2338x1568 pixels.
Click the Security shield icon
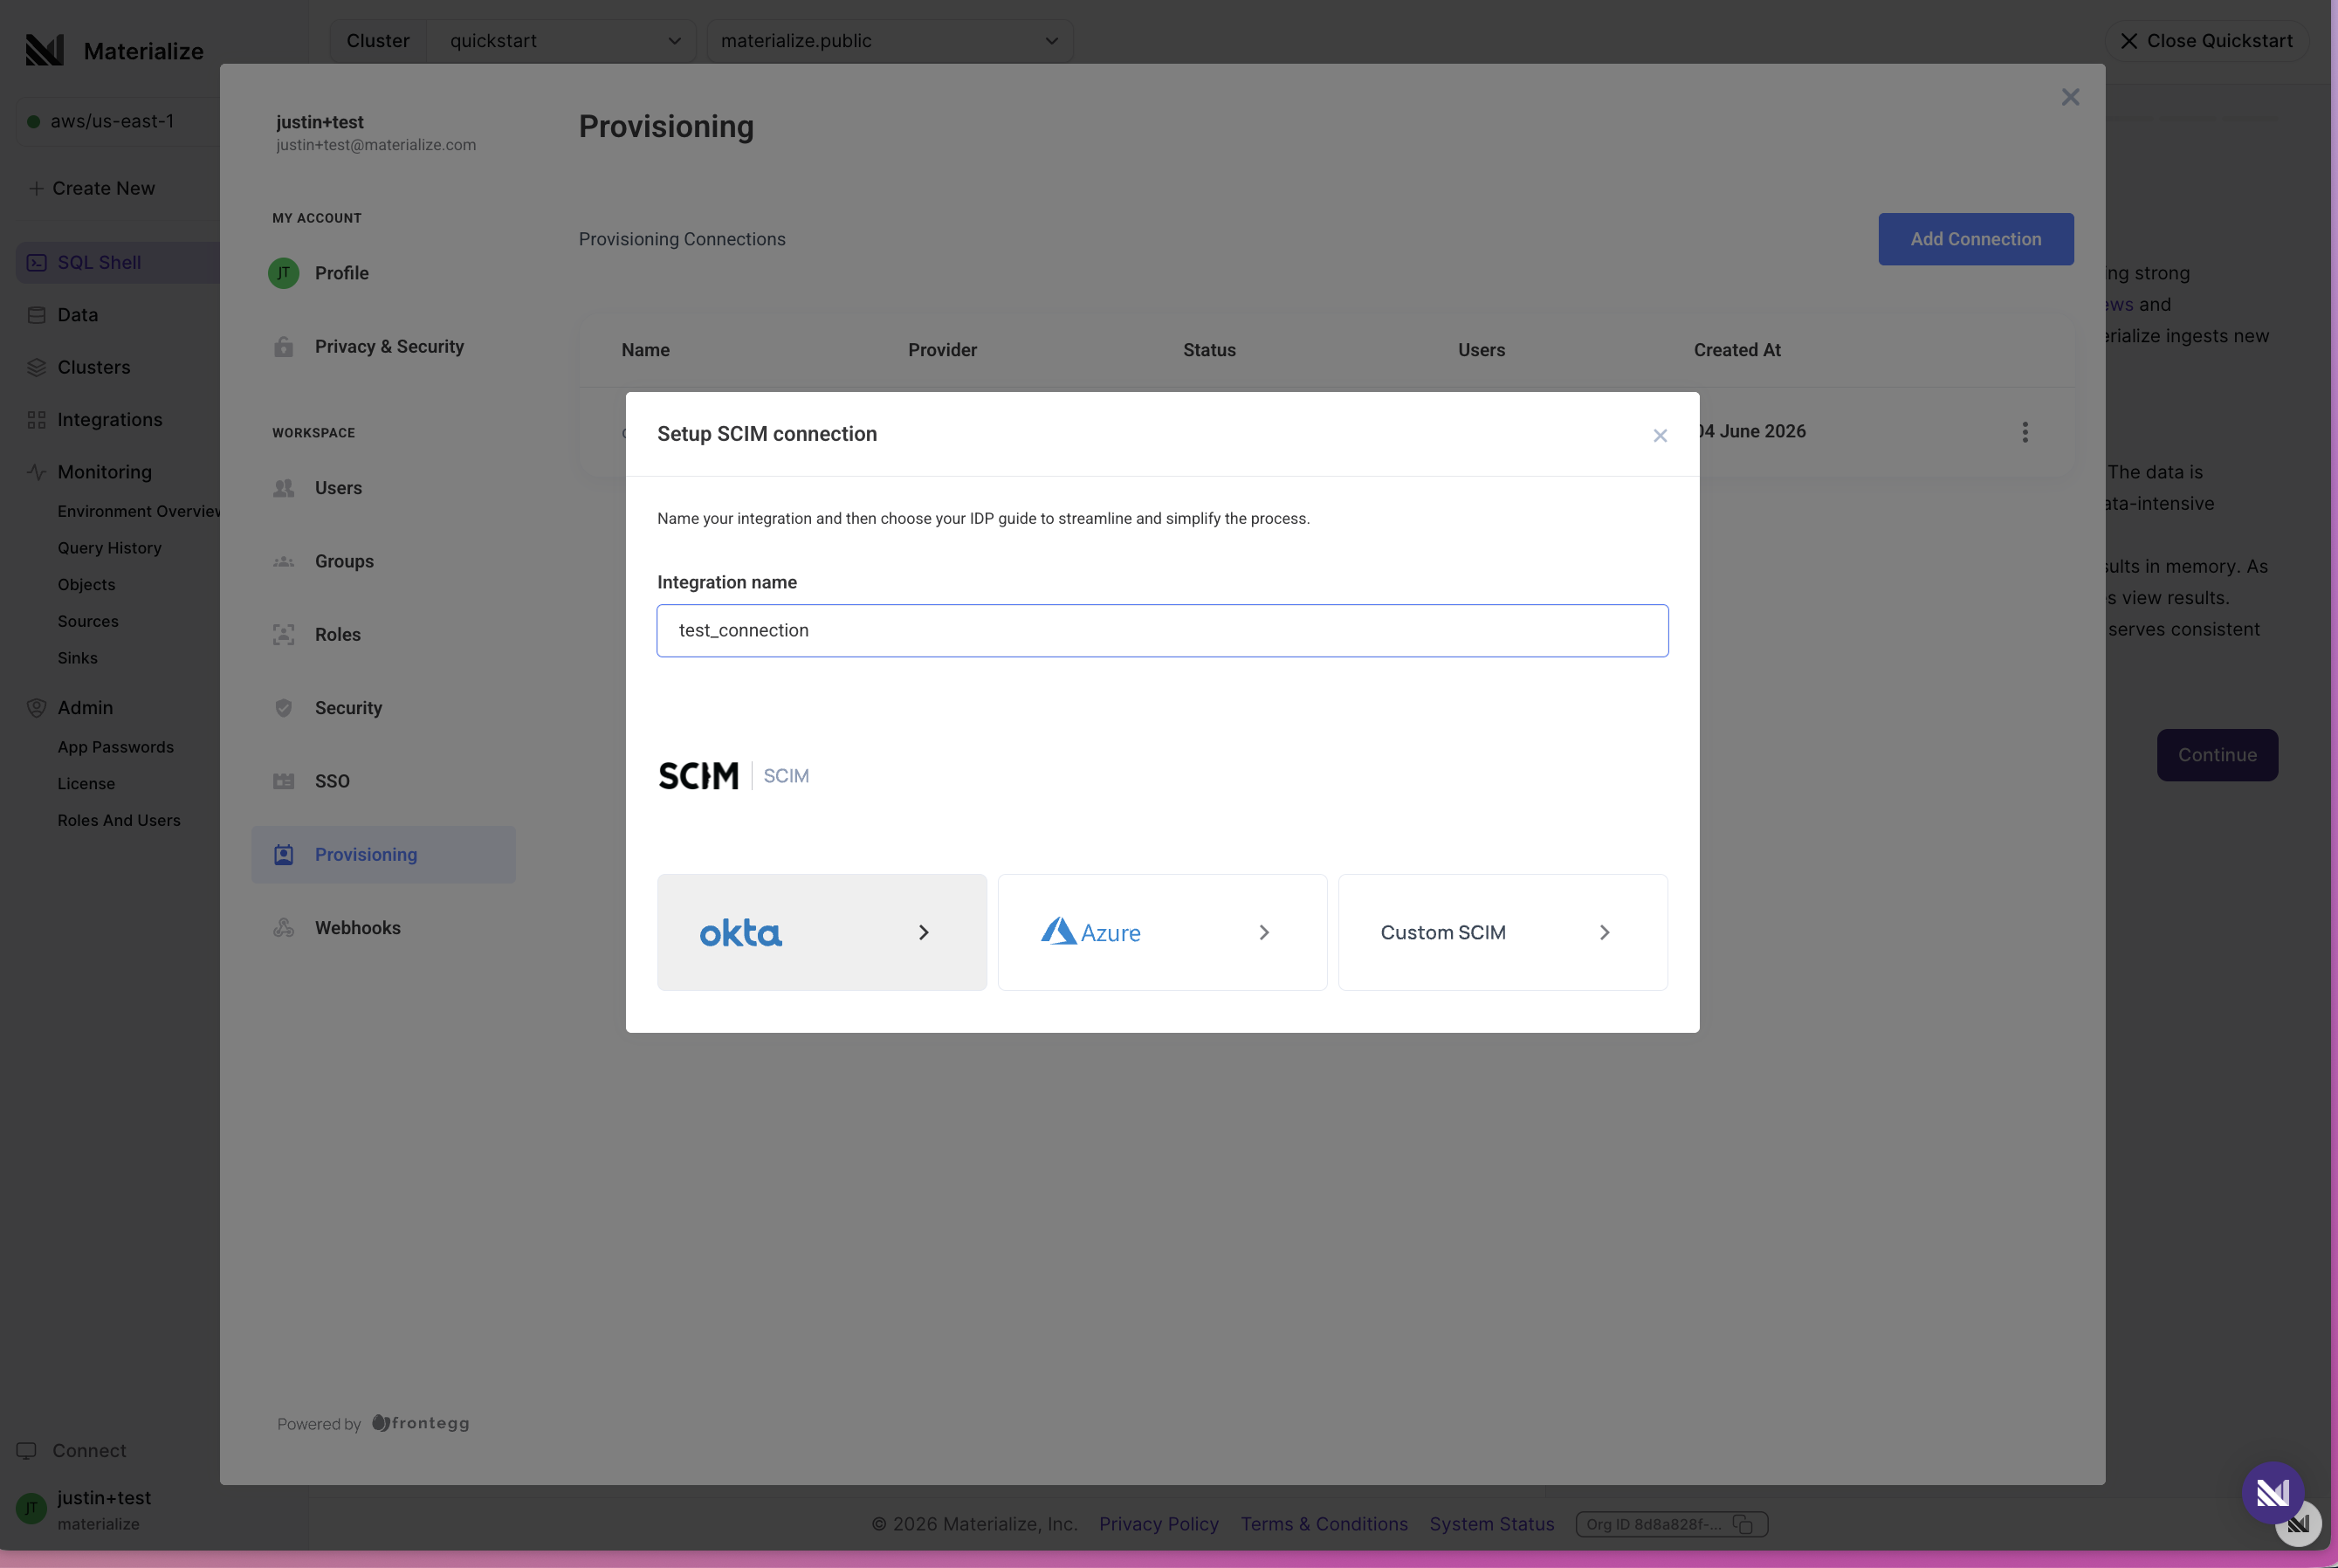pos(283,707)
